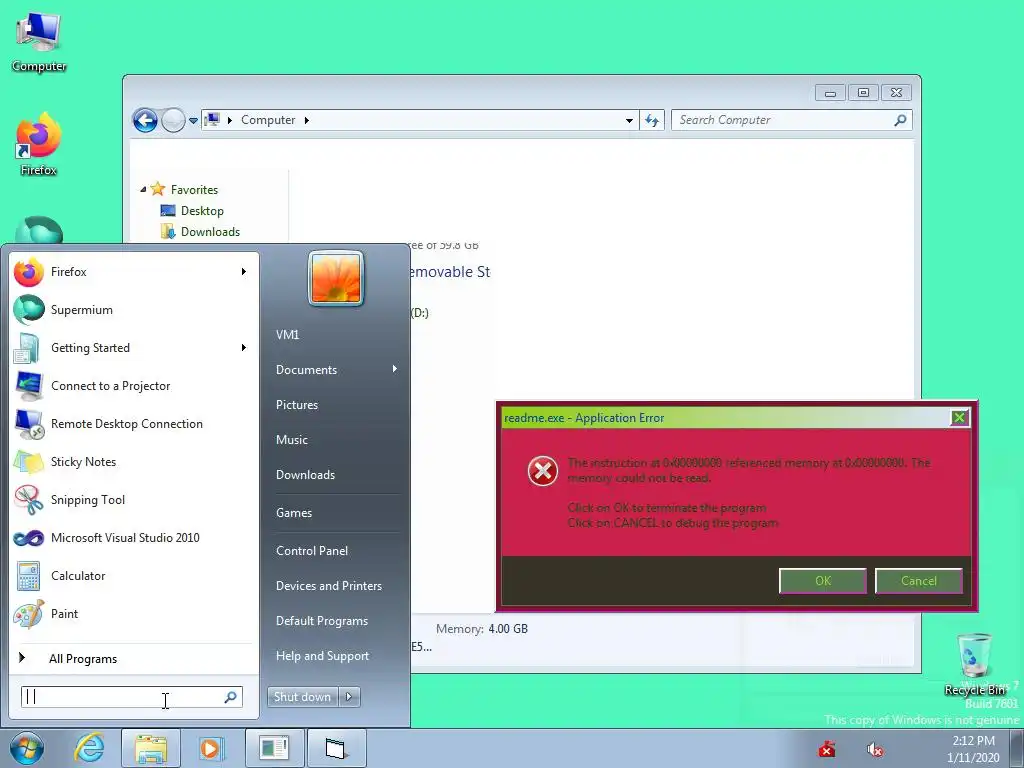Open recent pages dropdown in Explorer
The height and width of the screenshot is (768, 1024).
pyautogui.click(x=193, y=121)
